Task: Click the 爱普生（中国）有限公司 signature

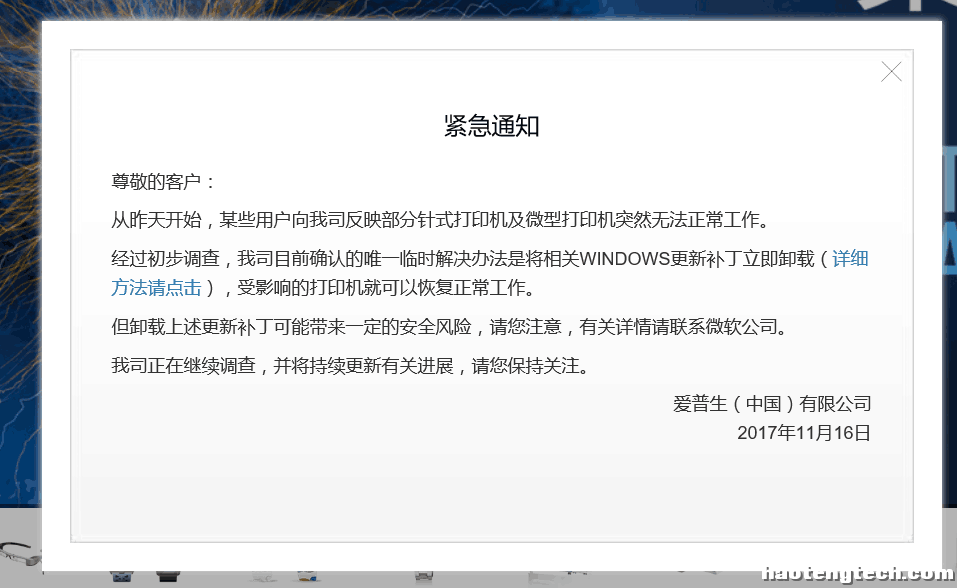Action: click(x=771, y=404)
